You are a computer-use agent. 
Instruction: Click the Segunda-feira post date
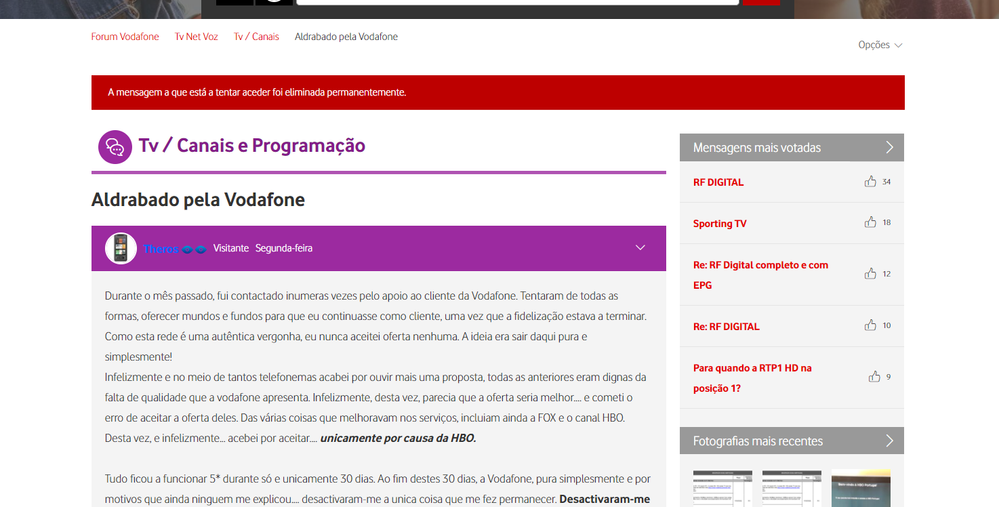(284, 248)
